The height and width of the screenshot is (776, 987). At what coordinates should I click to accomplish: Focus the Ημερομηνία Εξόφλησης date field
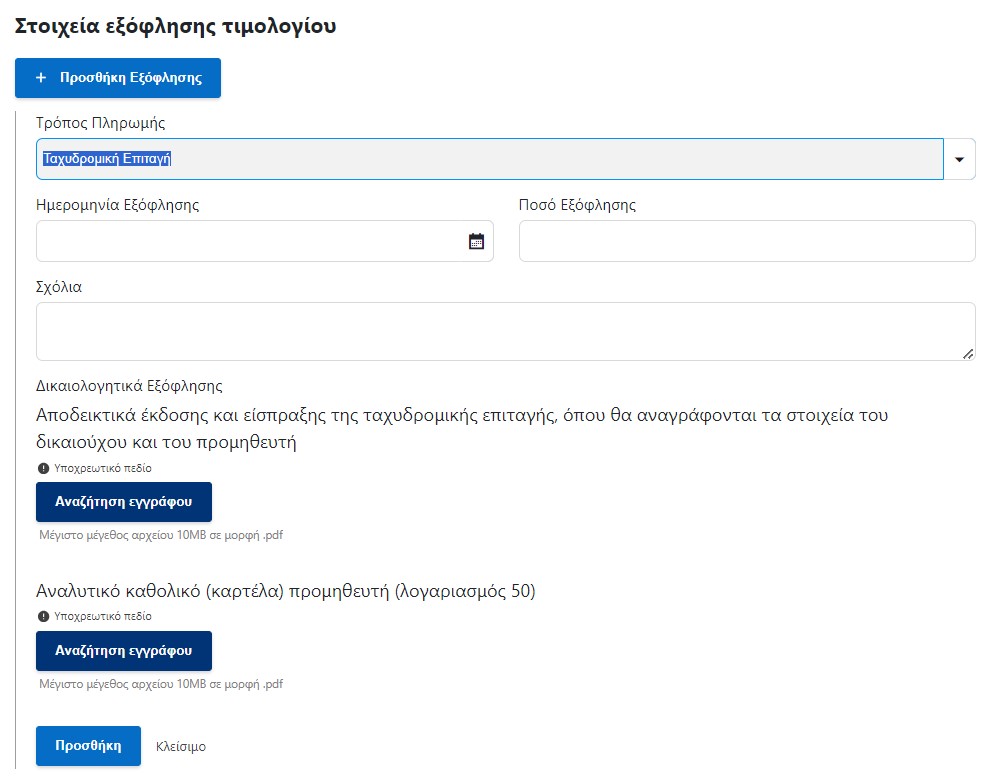pyautogui.click(x=264, y=241)
